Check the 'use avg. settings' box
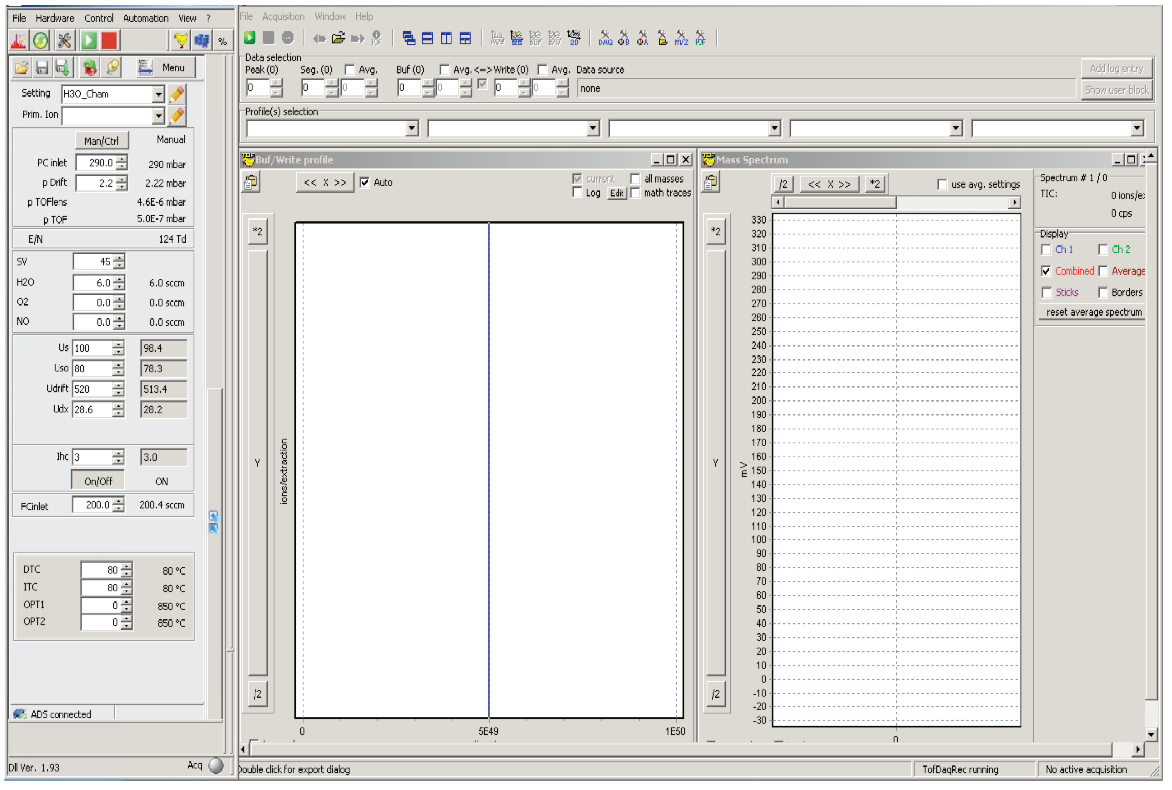The width and height of the screenshot is (1172, 790). pos(942,185)
